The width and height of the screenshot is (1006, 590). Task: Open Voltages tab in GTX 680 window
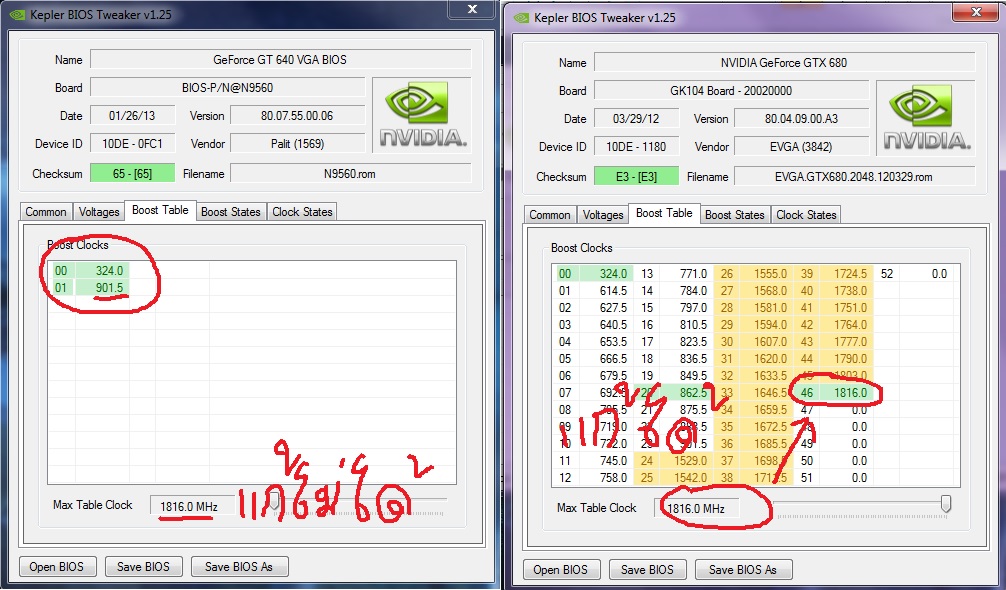click(603, 215)
